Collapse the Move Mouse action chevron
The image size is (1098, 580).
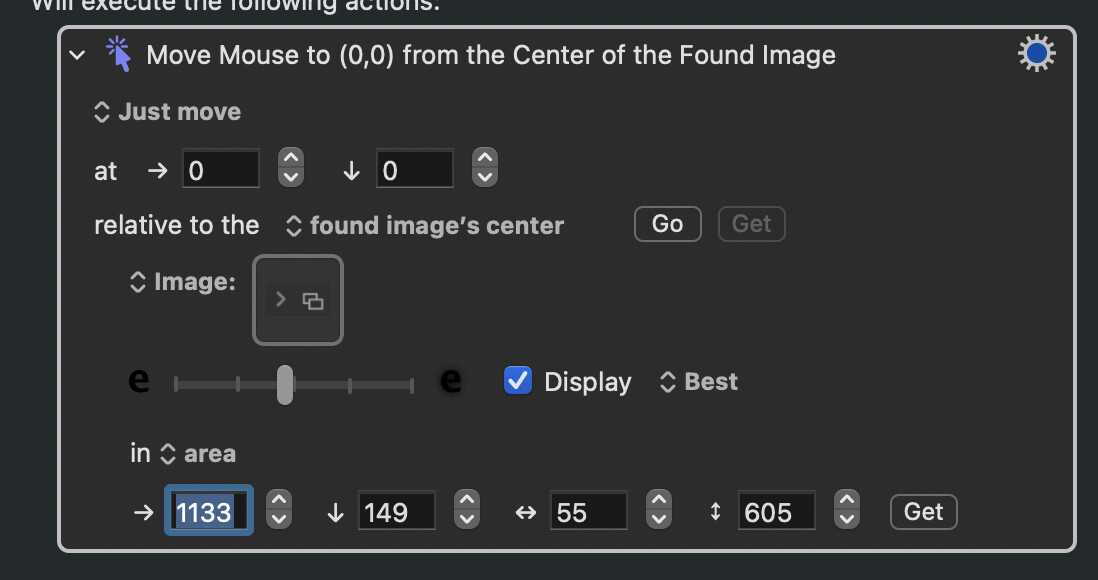pos(78,55)
